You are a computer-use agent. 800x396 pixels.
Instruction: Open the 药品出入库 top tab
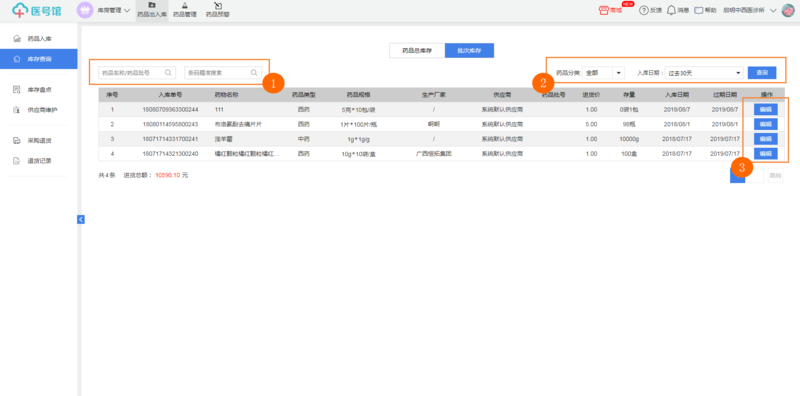pos(152,10)
